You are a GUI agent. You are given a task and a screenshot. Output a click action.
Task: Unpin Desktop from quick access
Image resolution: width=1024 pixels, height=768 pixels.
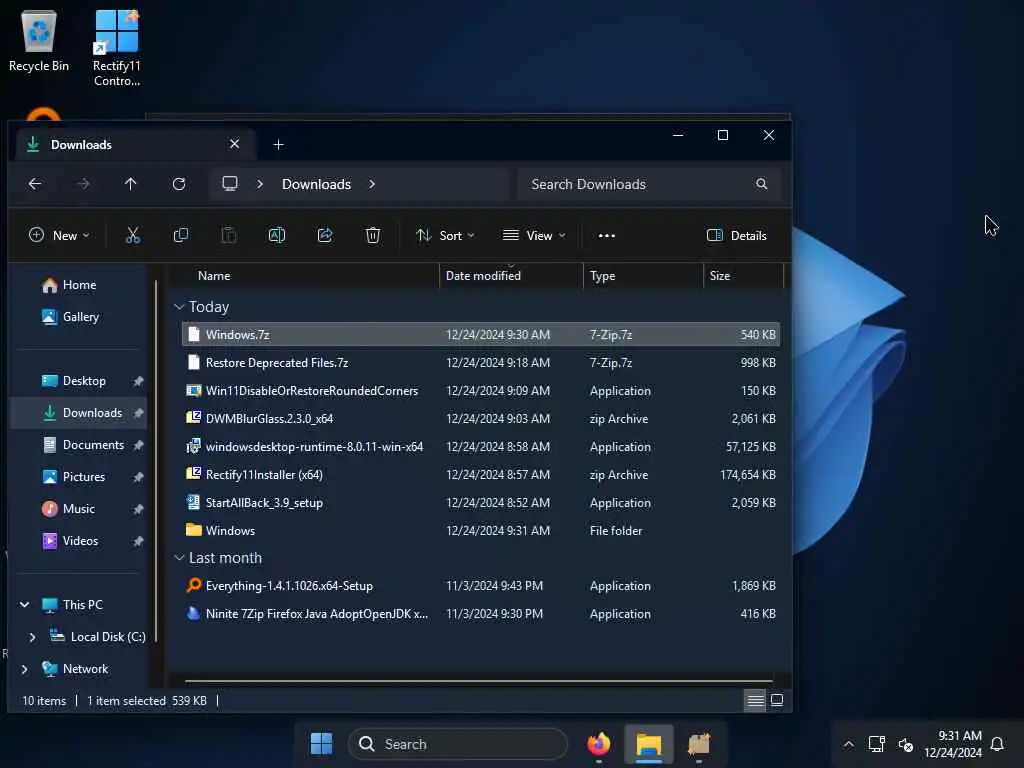(138, 381)
